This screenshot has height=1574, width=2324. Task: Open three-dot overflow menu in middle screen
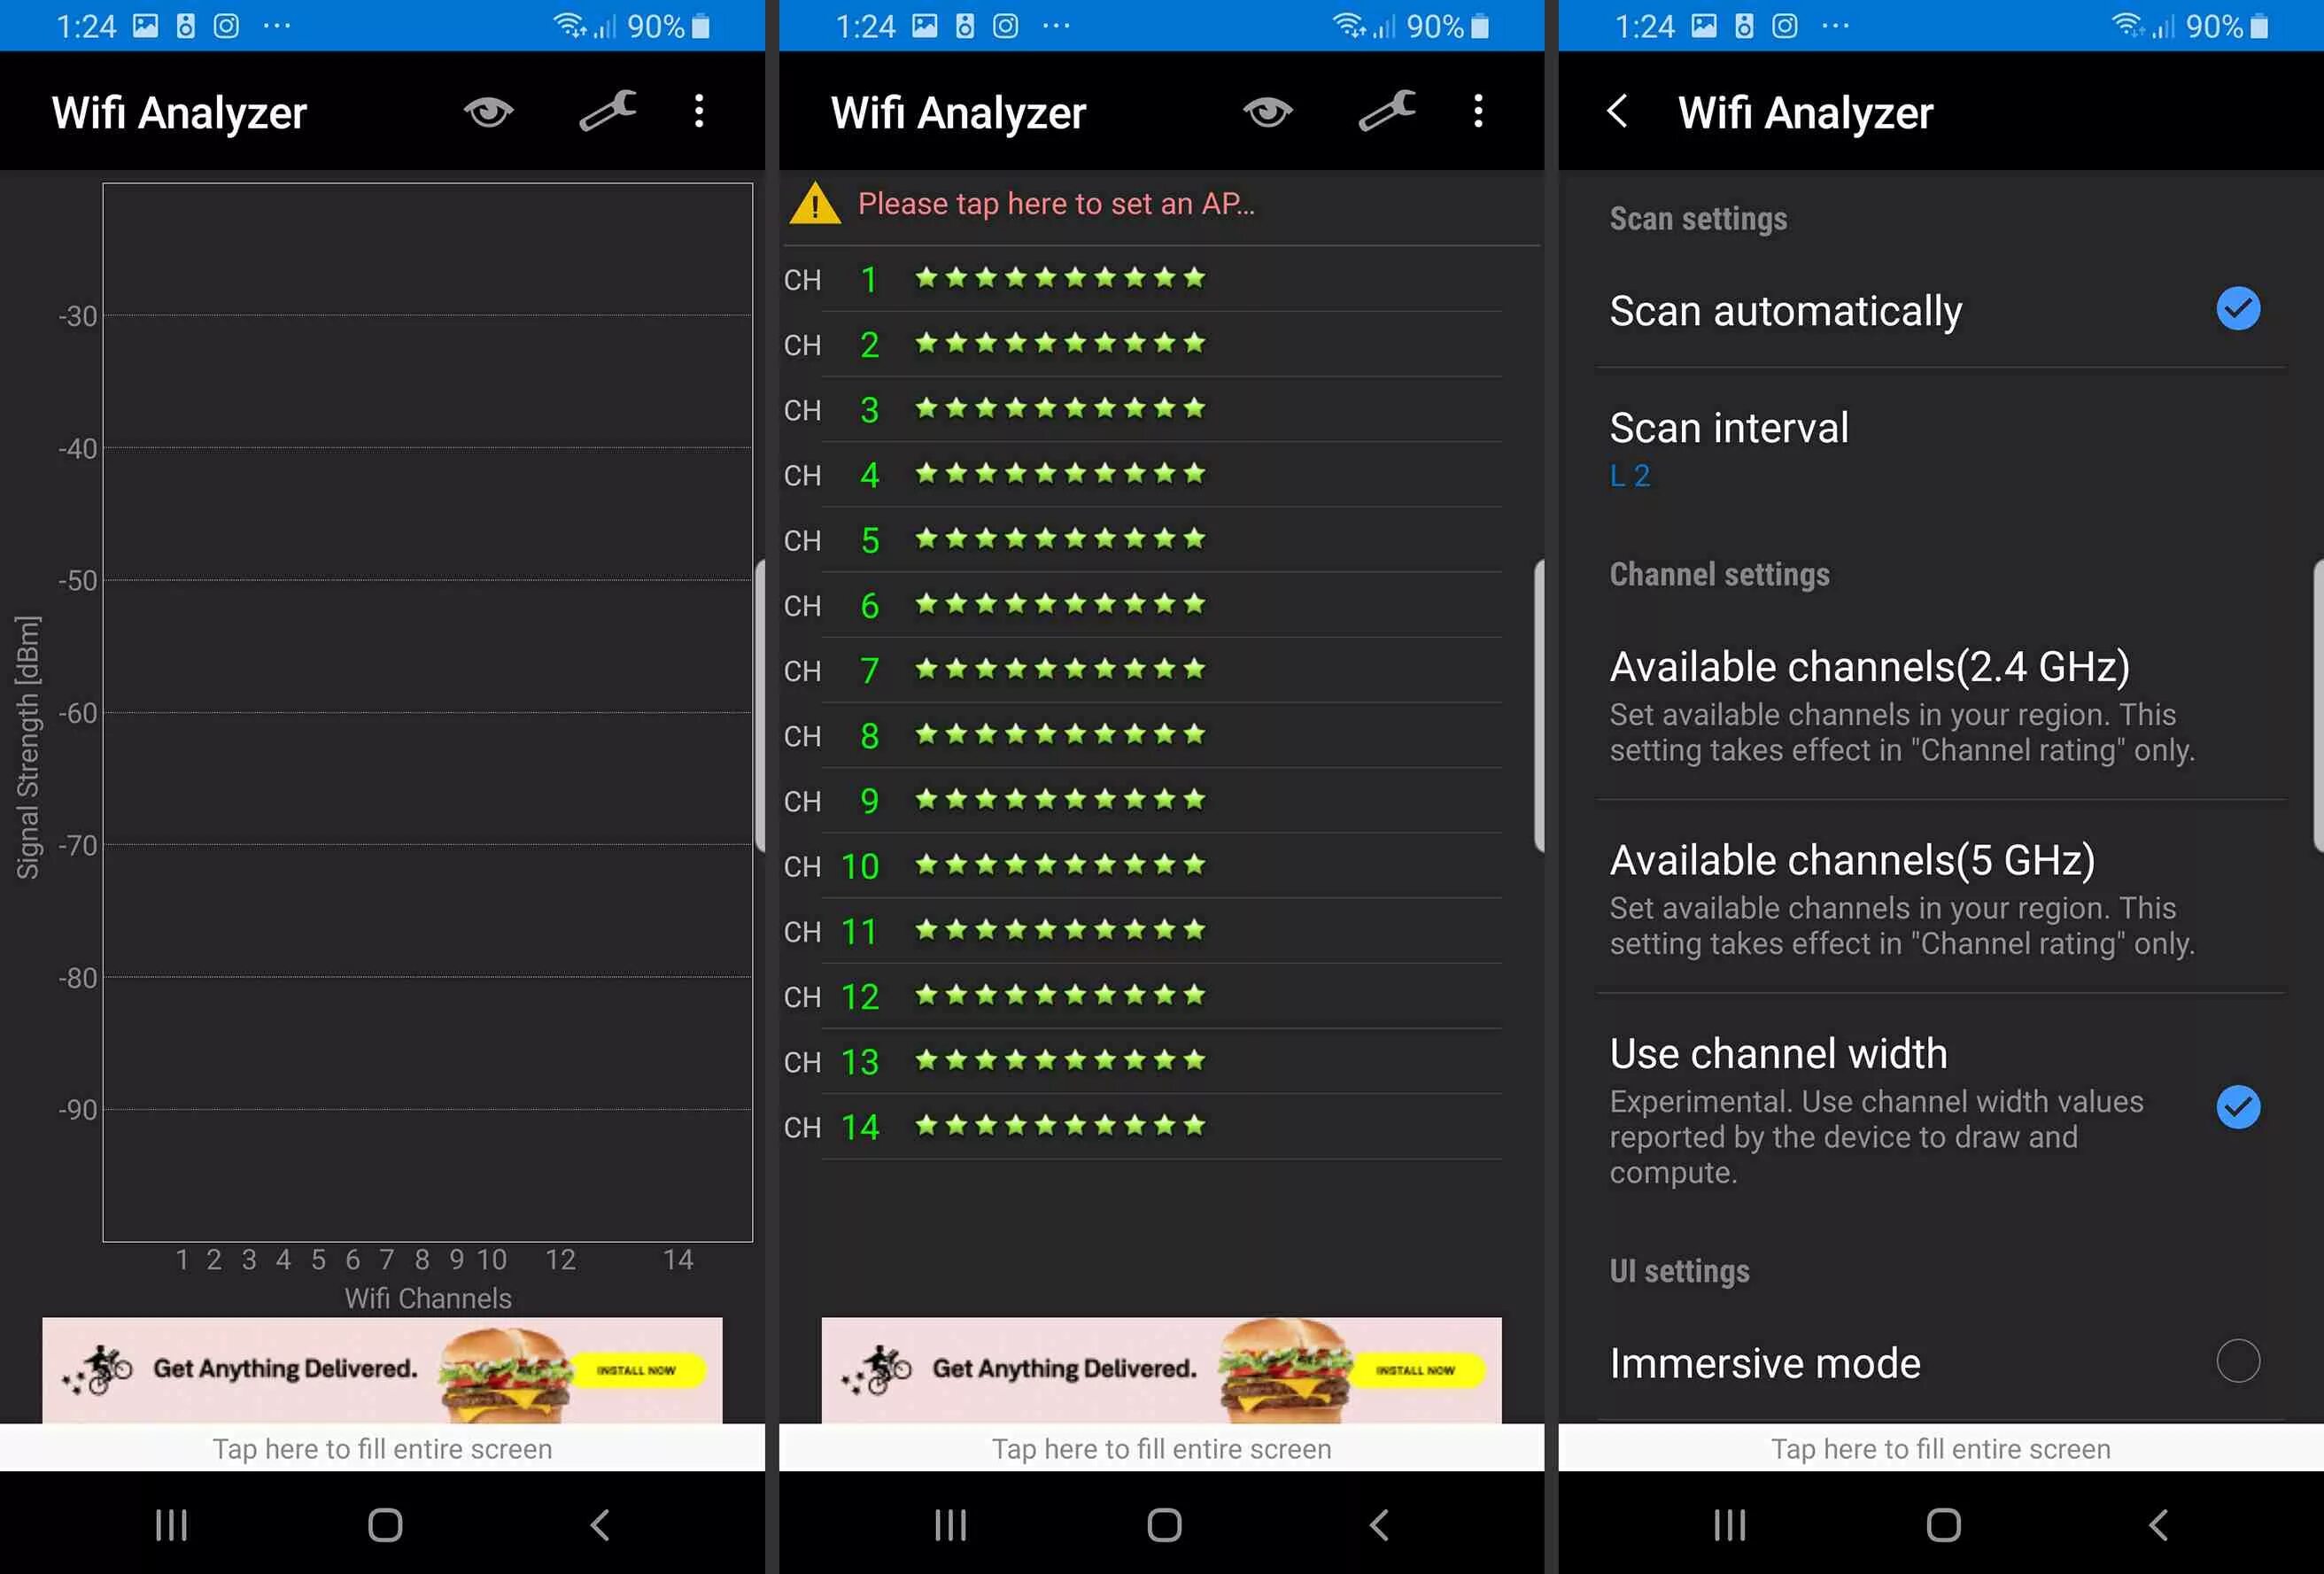pos(1478,111)
